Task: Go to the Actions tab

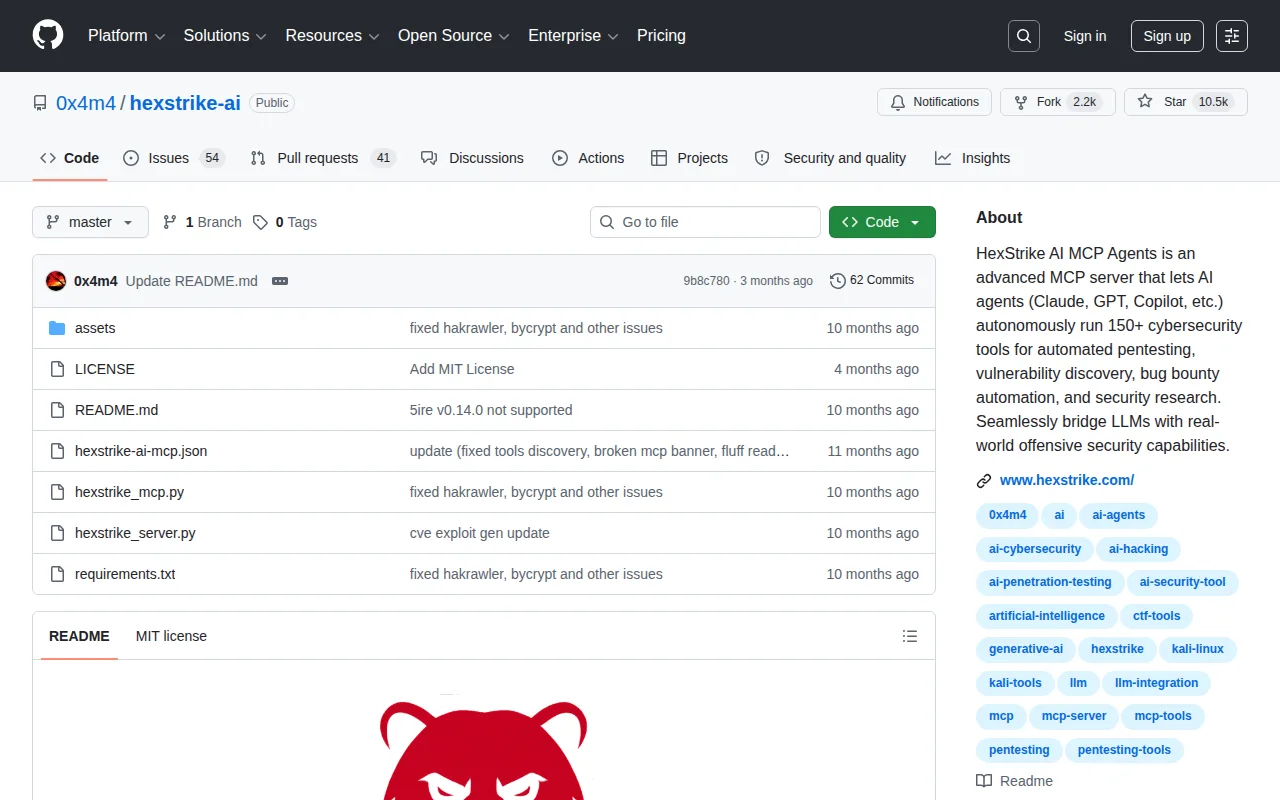Action: [x=588, y=158]
